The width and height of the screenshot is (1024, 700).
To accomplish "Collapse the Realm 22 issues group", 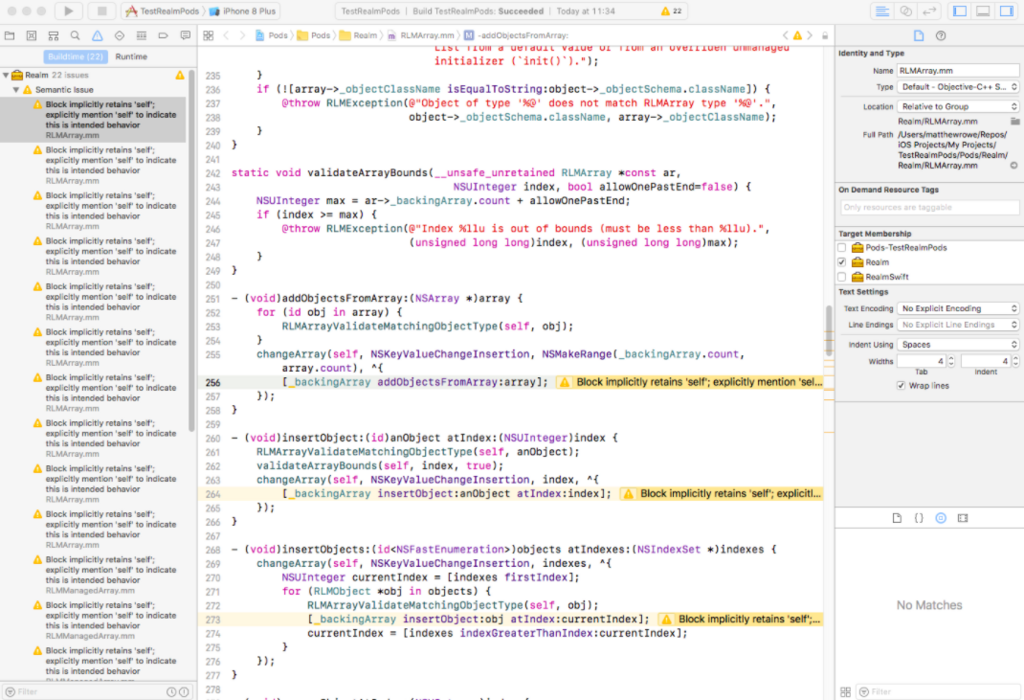I will 6,75.
